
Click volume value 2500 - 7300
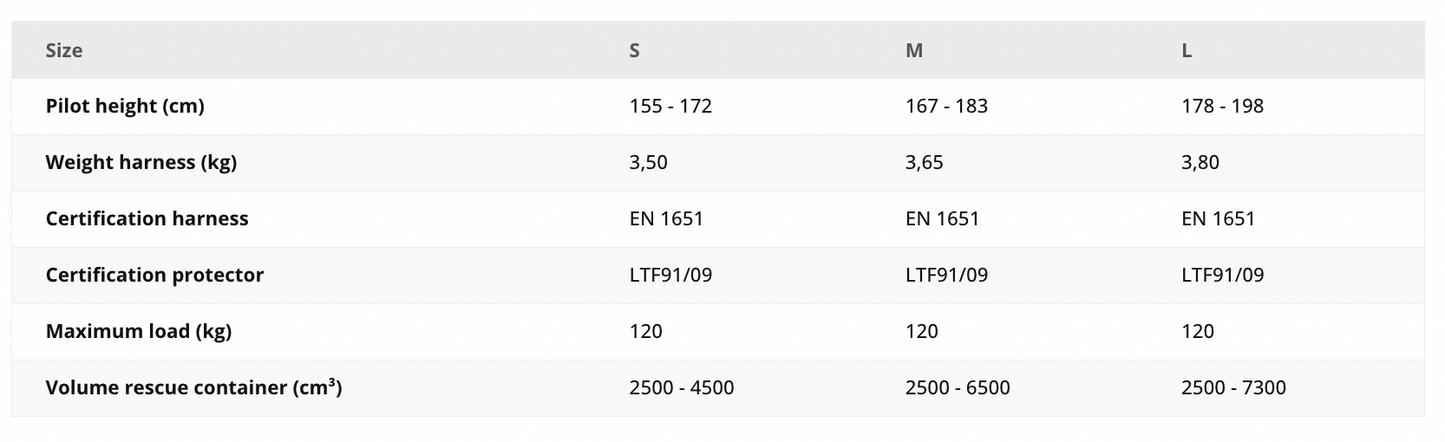1234,387
